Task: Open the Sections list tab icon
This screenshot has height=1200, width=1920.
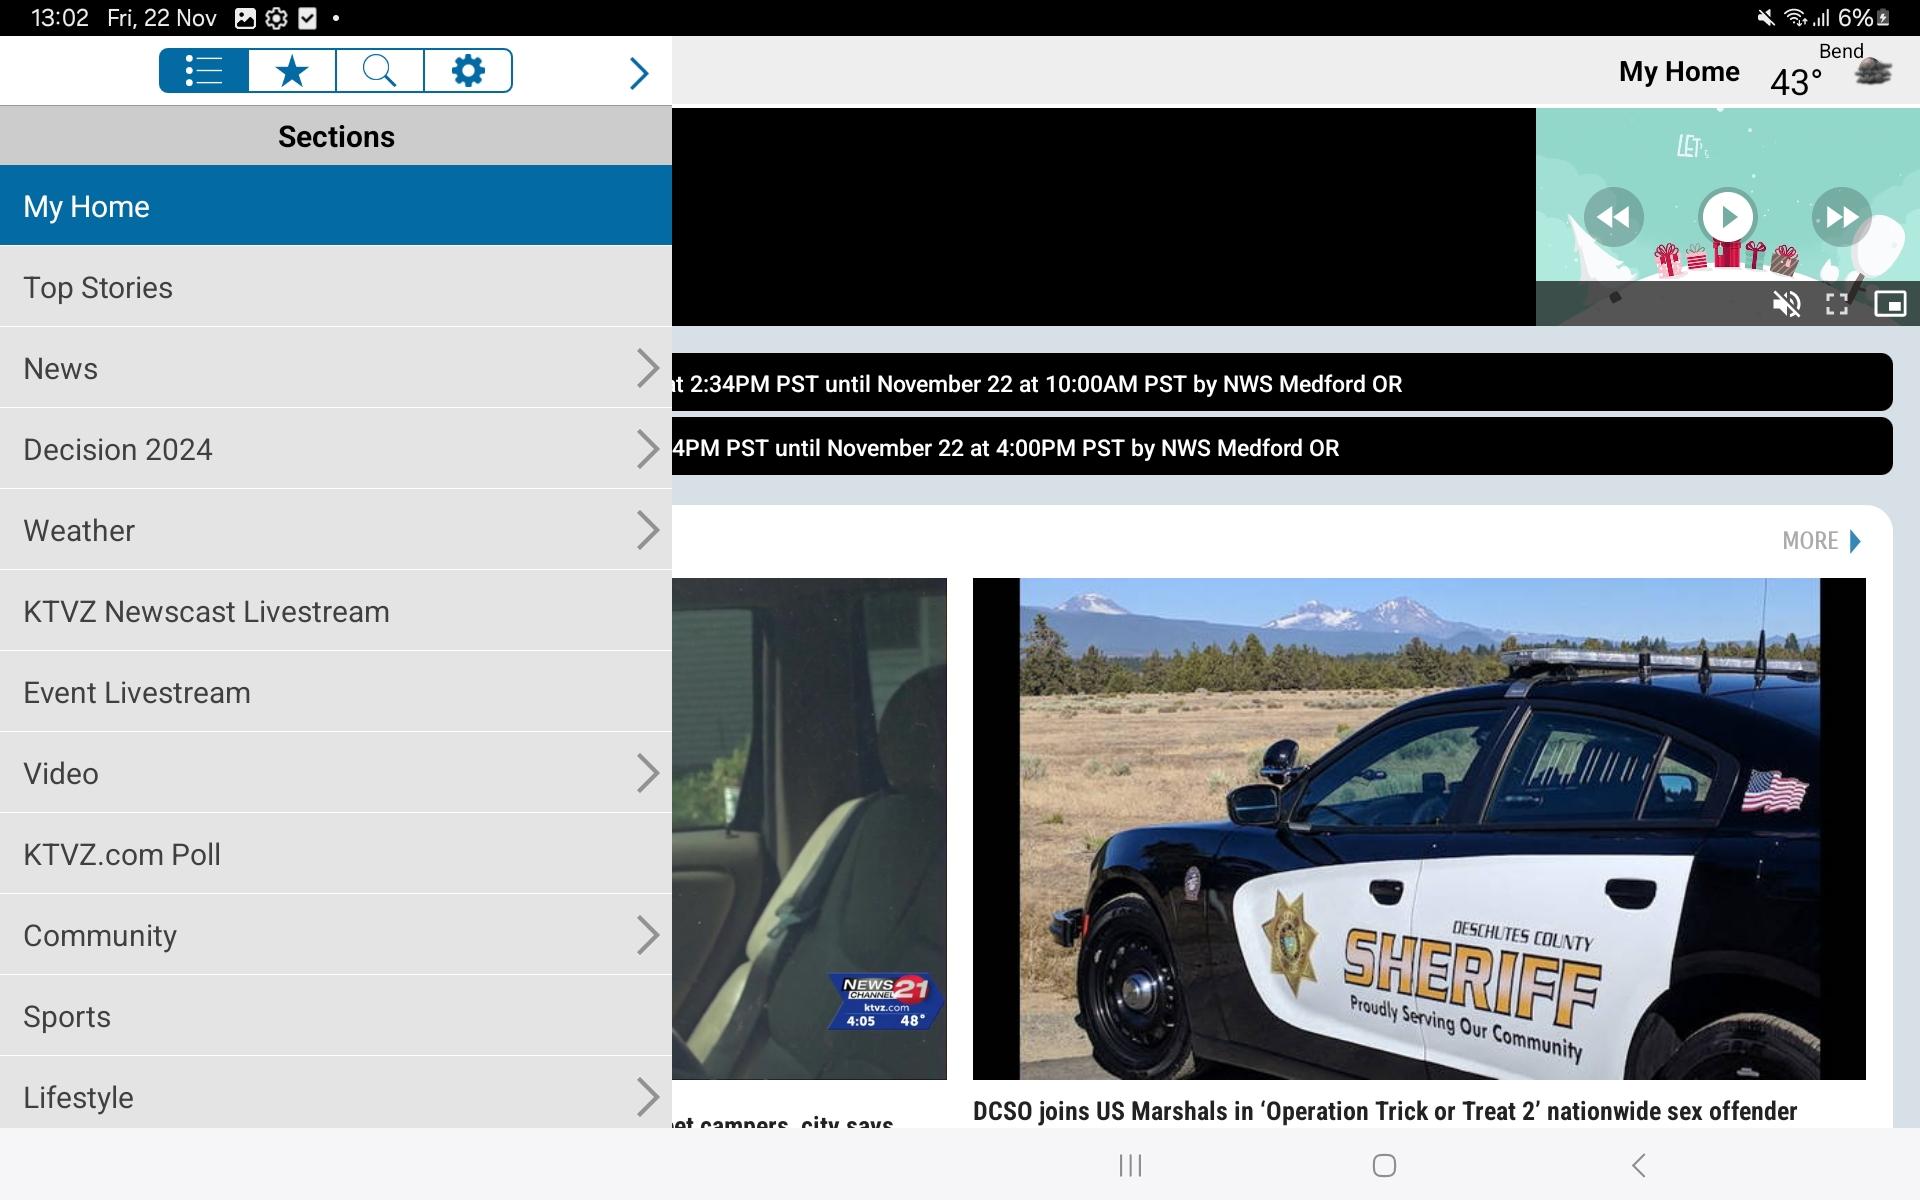Action: point(204,71)
